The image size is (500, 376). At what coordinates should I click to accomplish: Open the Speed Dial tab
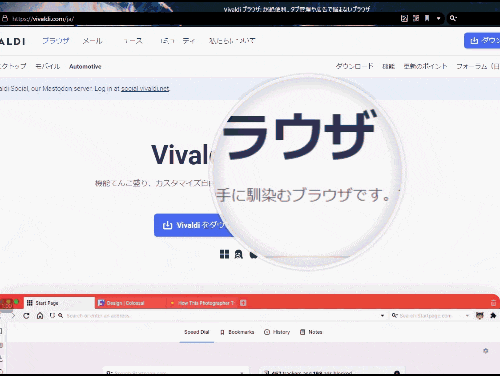[x=197, y=332]
